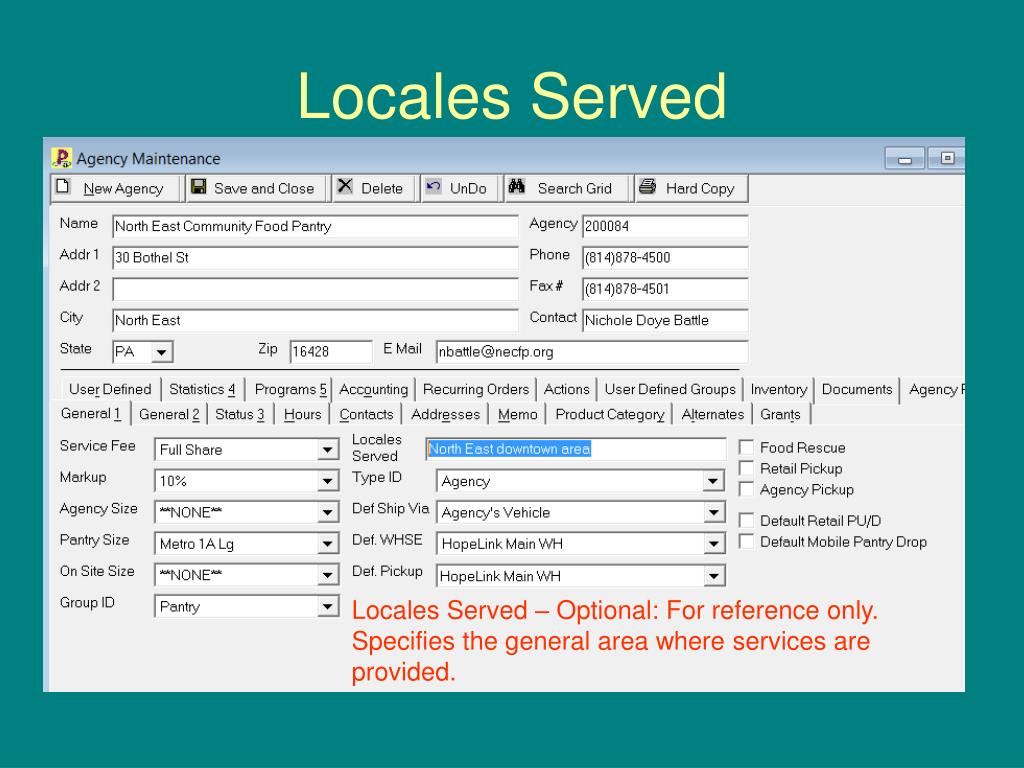Viewport: 1024px width, 768px height.
Task: Open the Def Ship Via dropdown
Action: click(x=713, y=513)
